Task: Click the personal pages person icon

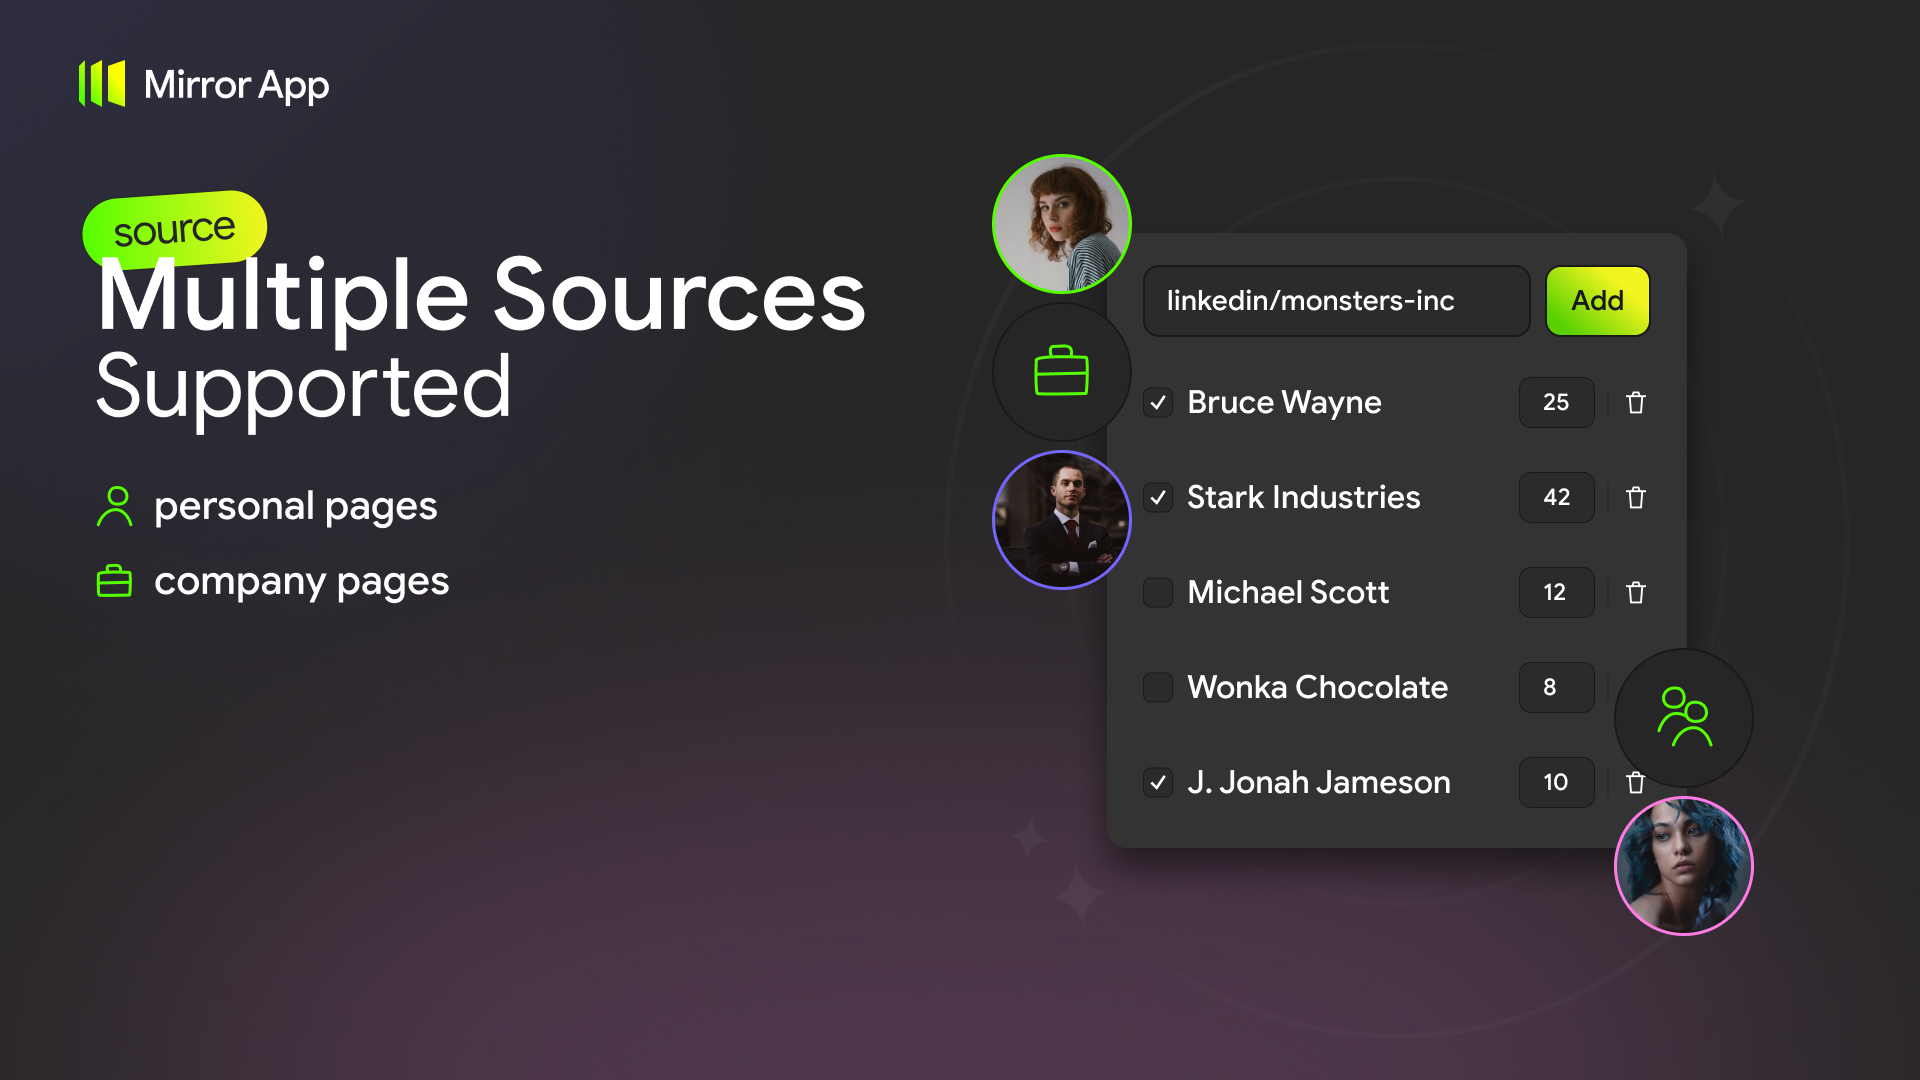Action: (x=115, y=506)
